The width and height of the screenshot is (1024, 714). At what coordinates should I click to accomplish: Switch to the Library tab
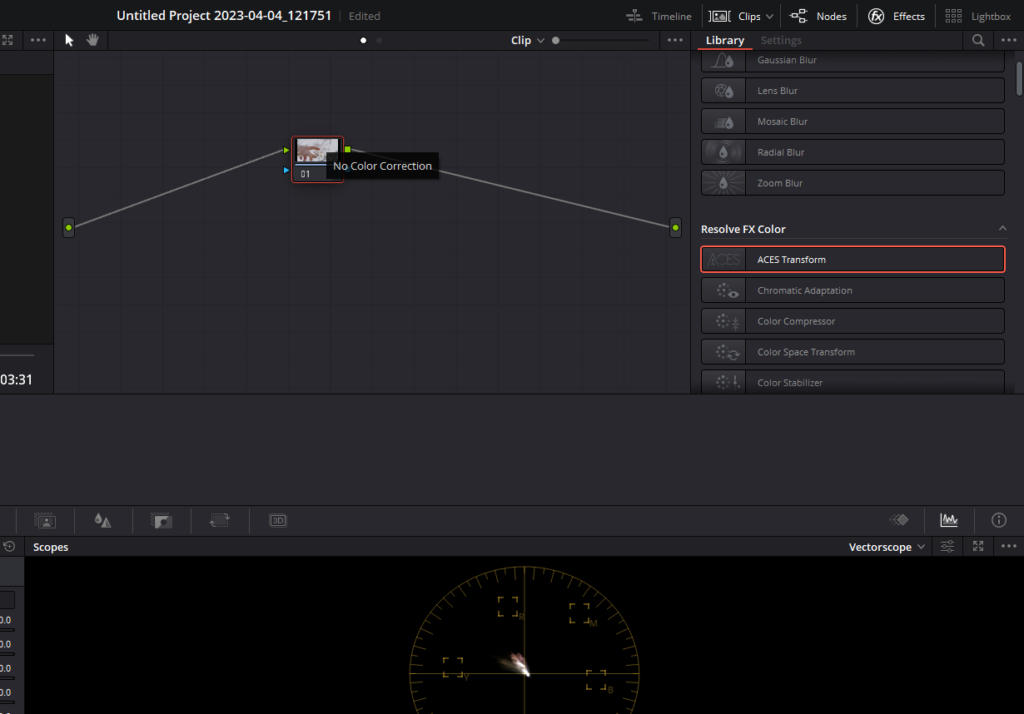point(724,41)
